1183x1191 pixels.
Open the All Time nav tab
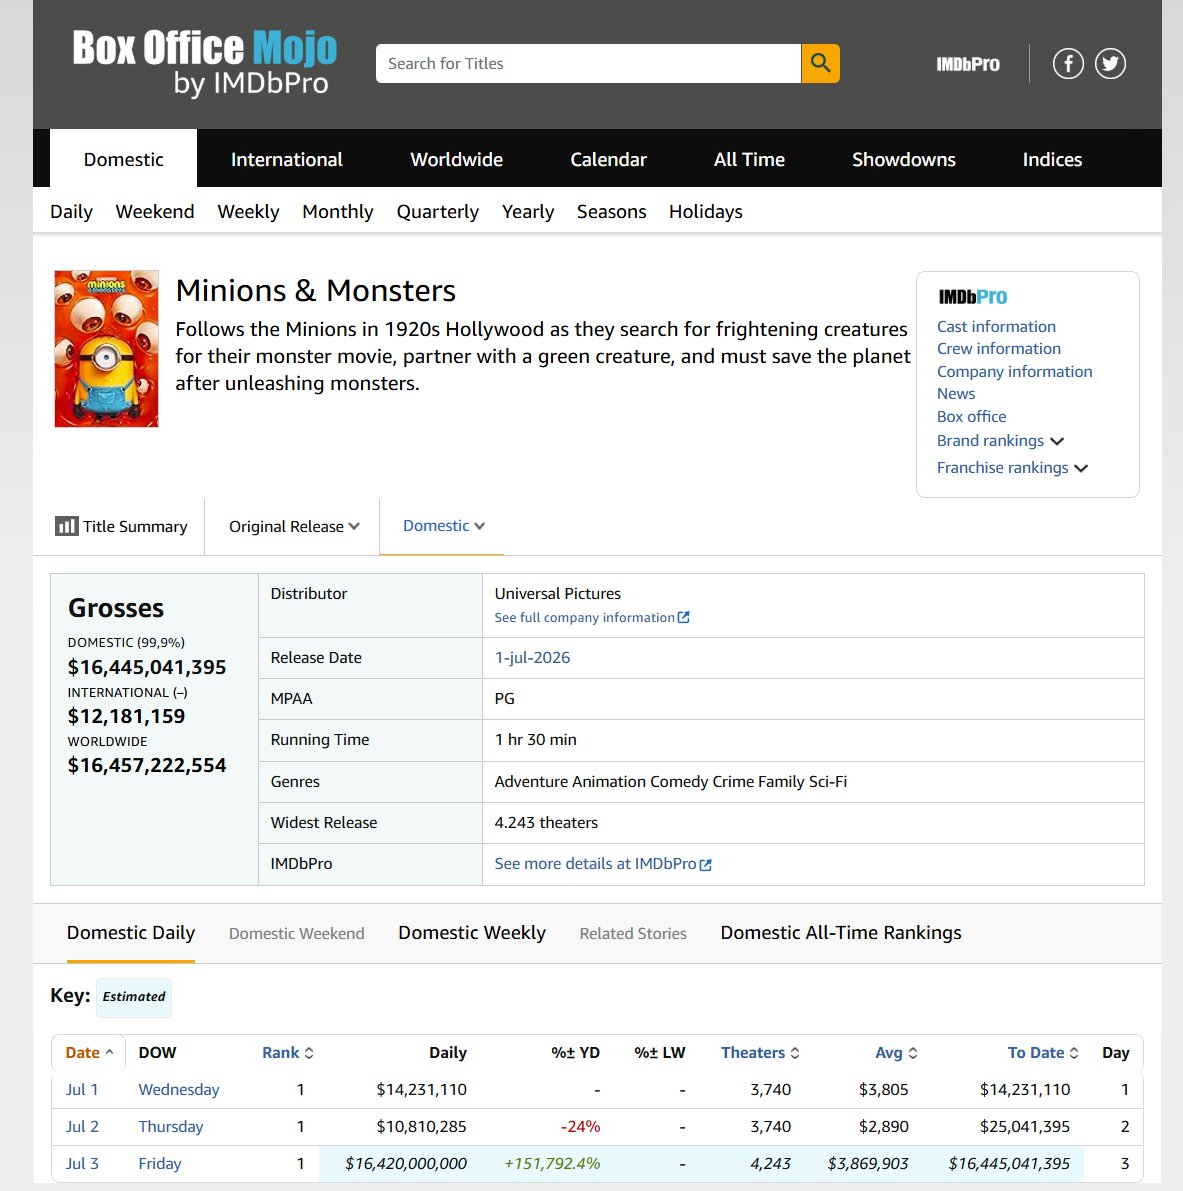749,159
